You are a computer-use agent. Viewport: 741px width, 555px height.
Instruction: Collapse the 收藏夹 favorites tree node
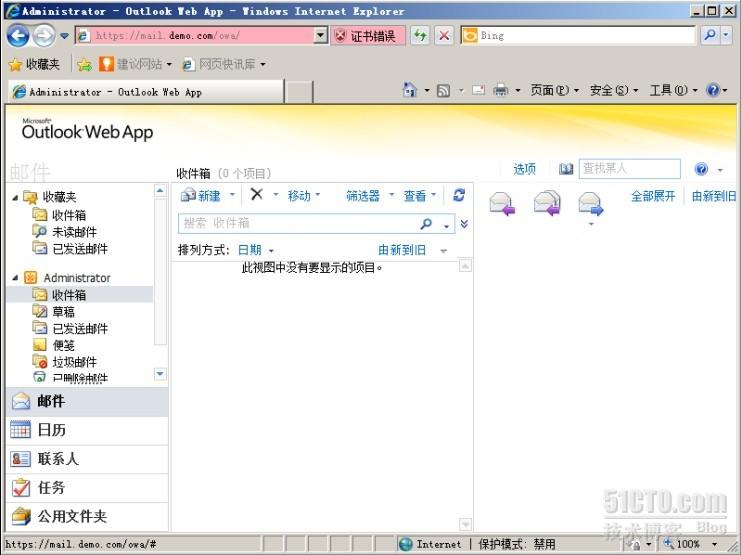coord(16,197)
